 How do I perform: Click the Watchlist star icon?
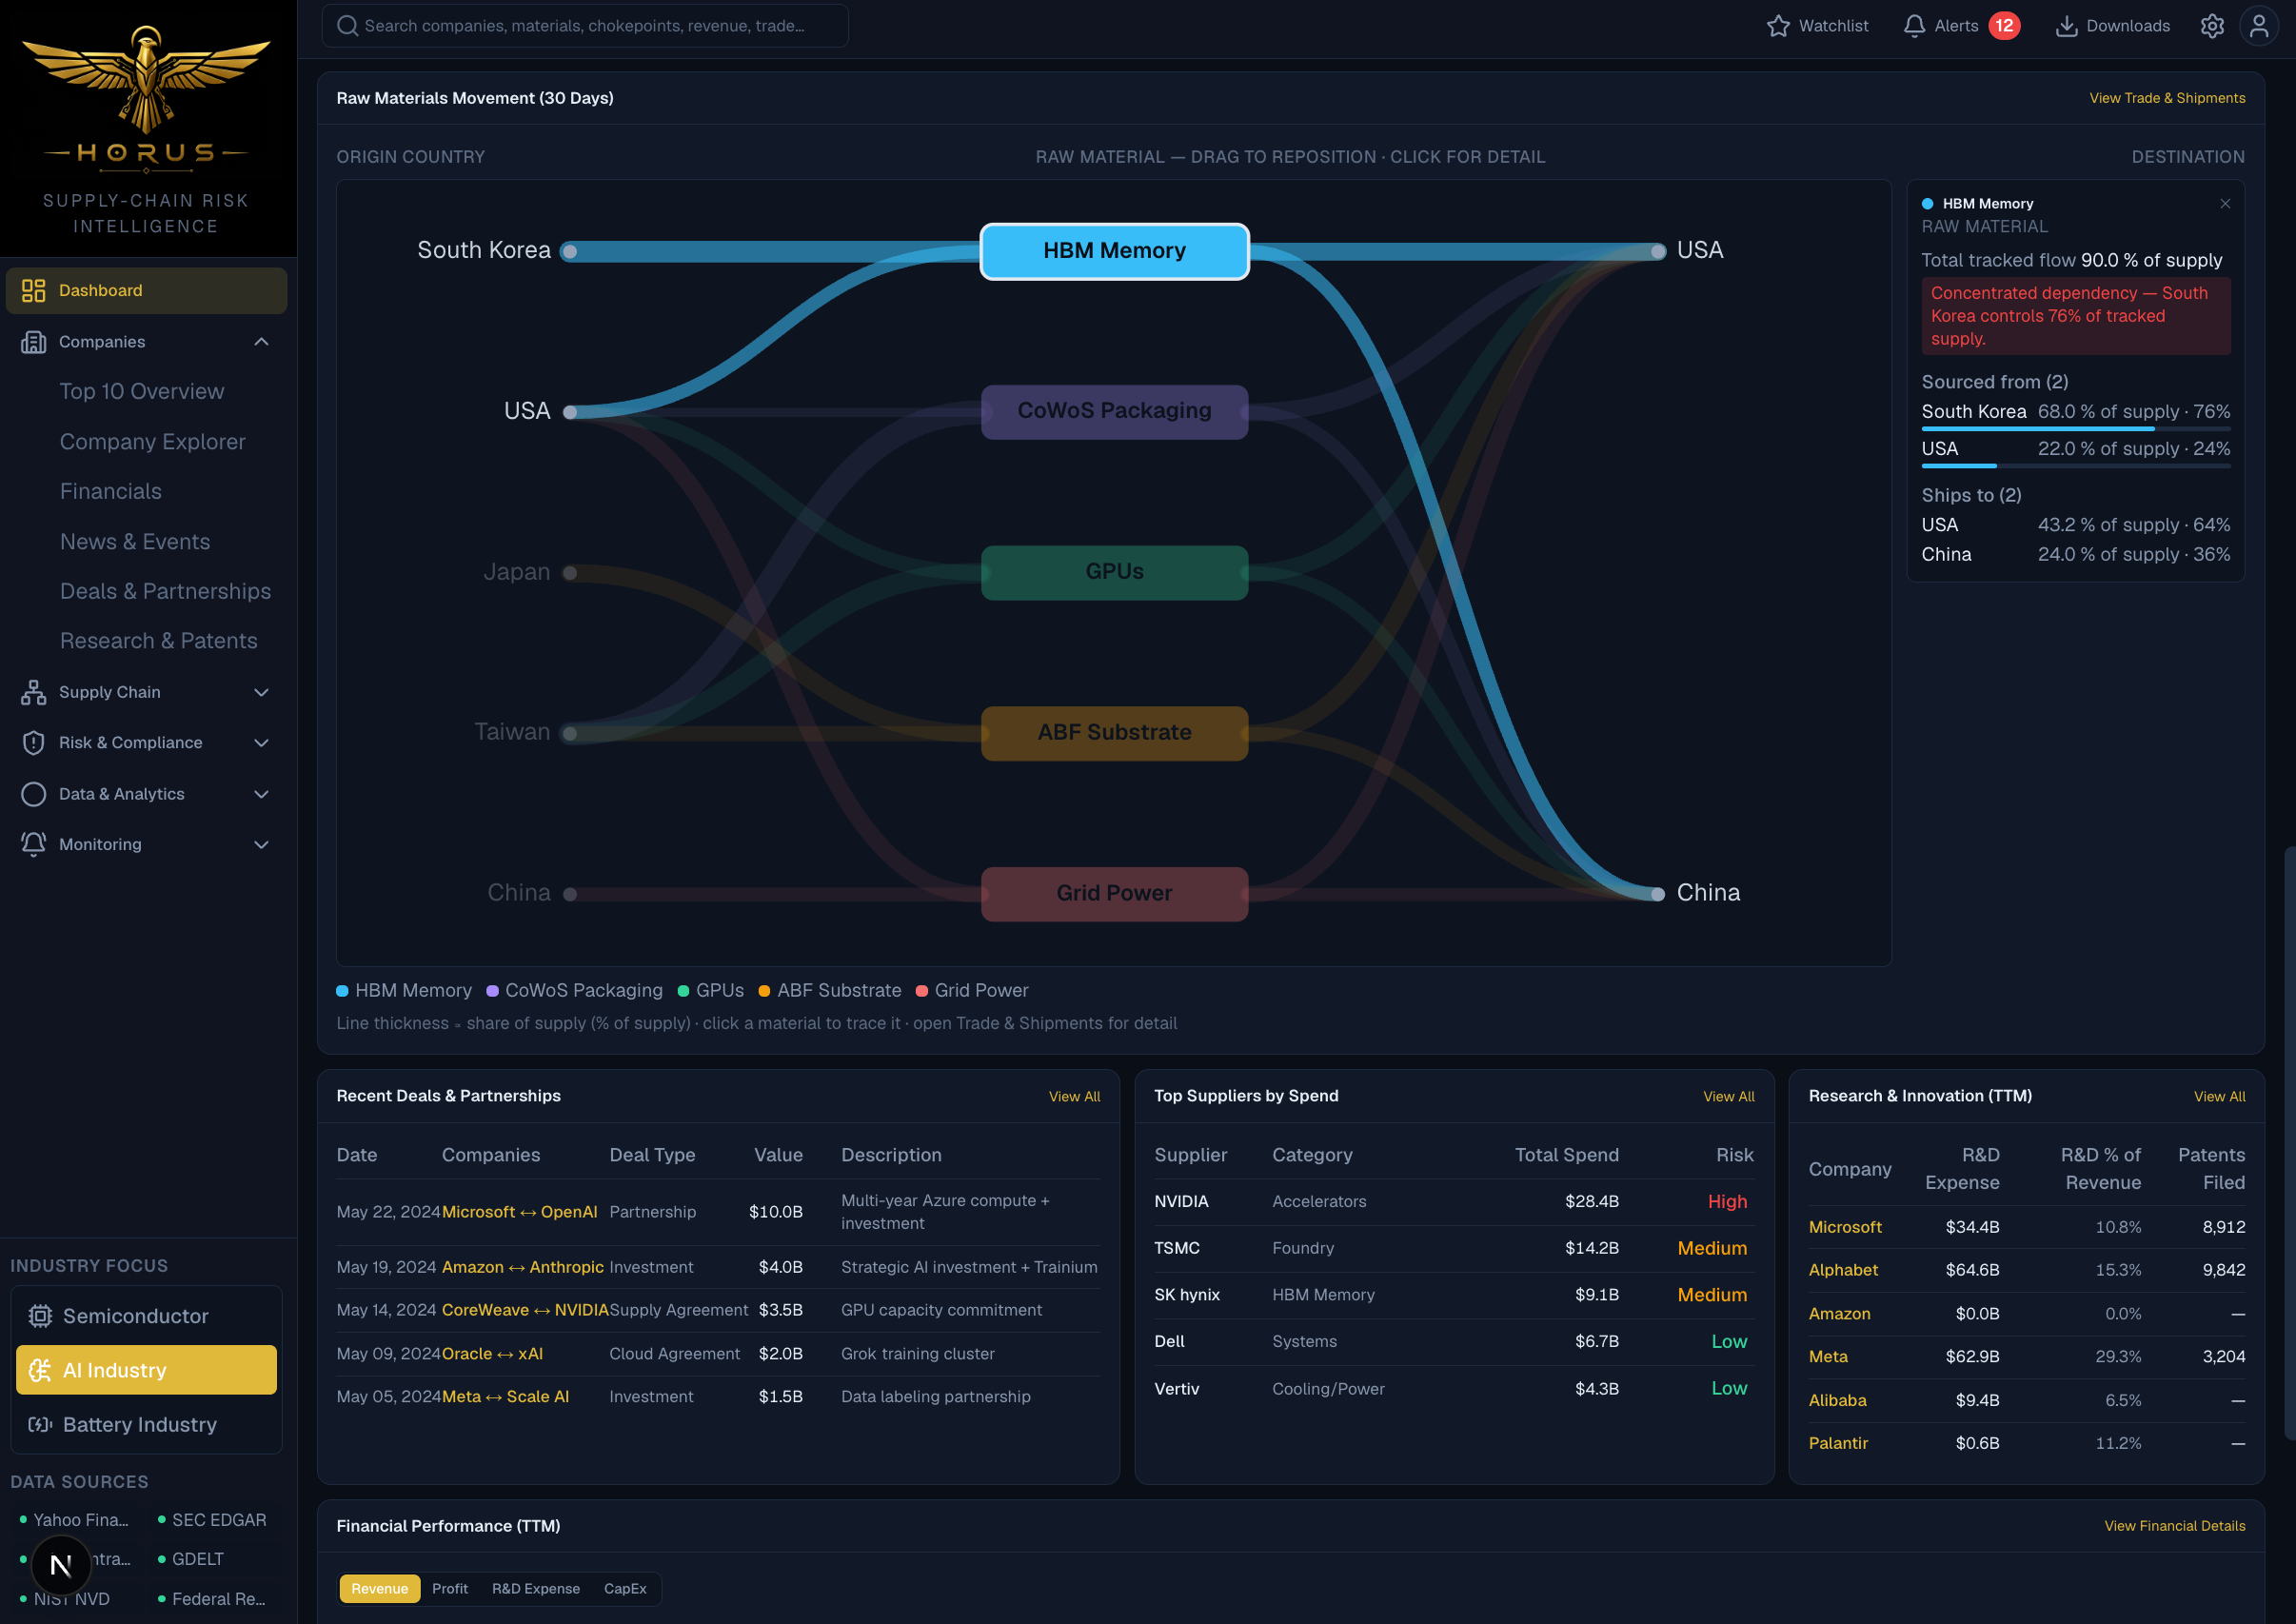tap(1778, 26)
